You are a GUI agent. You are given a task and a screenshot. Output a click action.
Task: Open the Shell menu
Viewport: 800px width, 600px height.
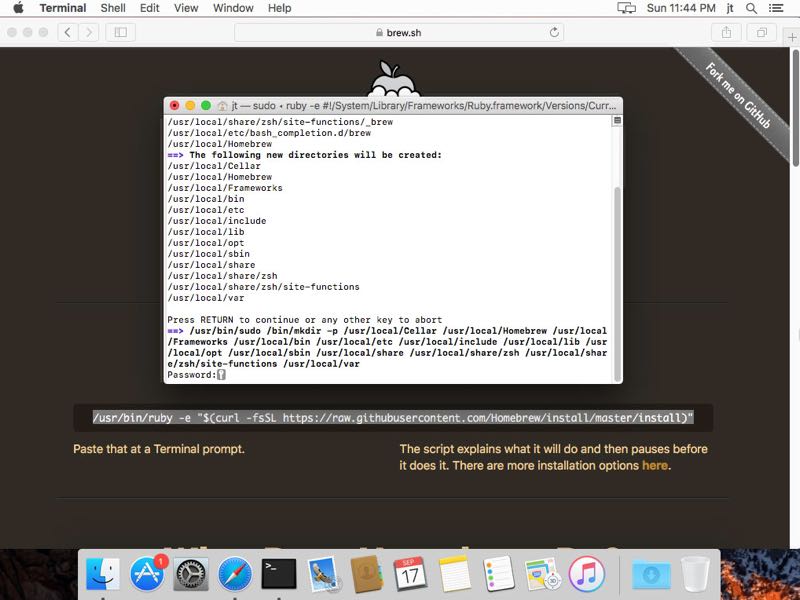coord(113,8)
